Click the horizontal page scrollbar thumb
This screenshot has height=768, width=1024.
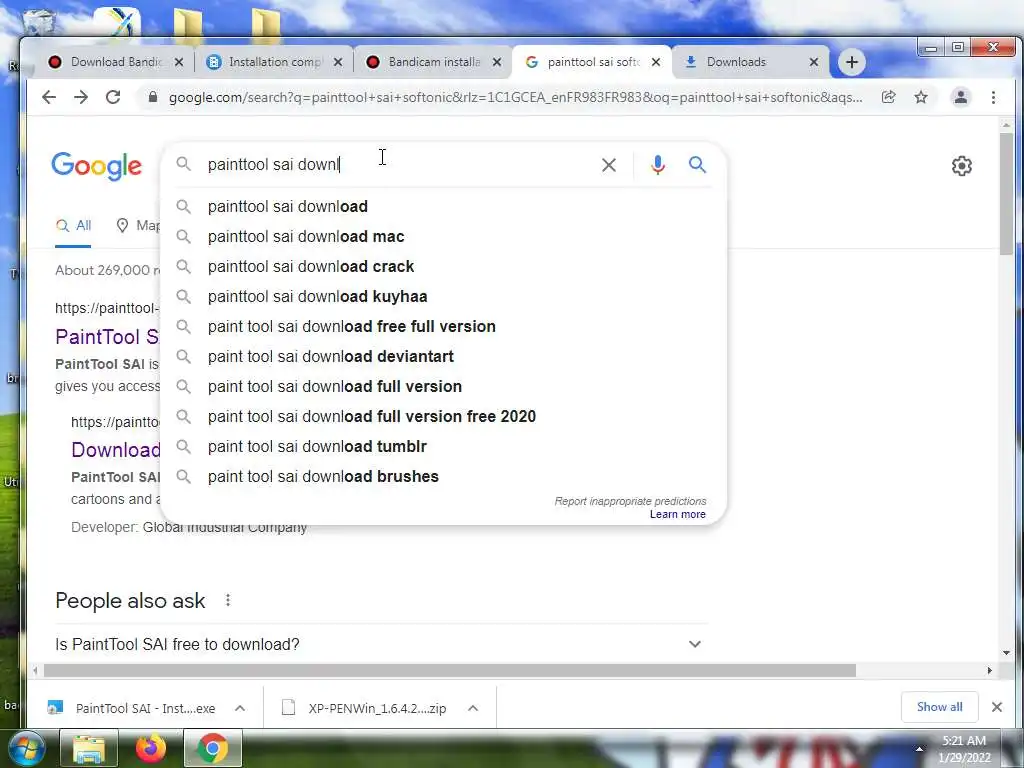450,671
